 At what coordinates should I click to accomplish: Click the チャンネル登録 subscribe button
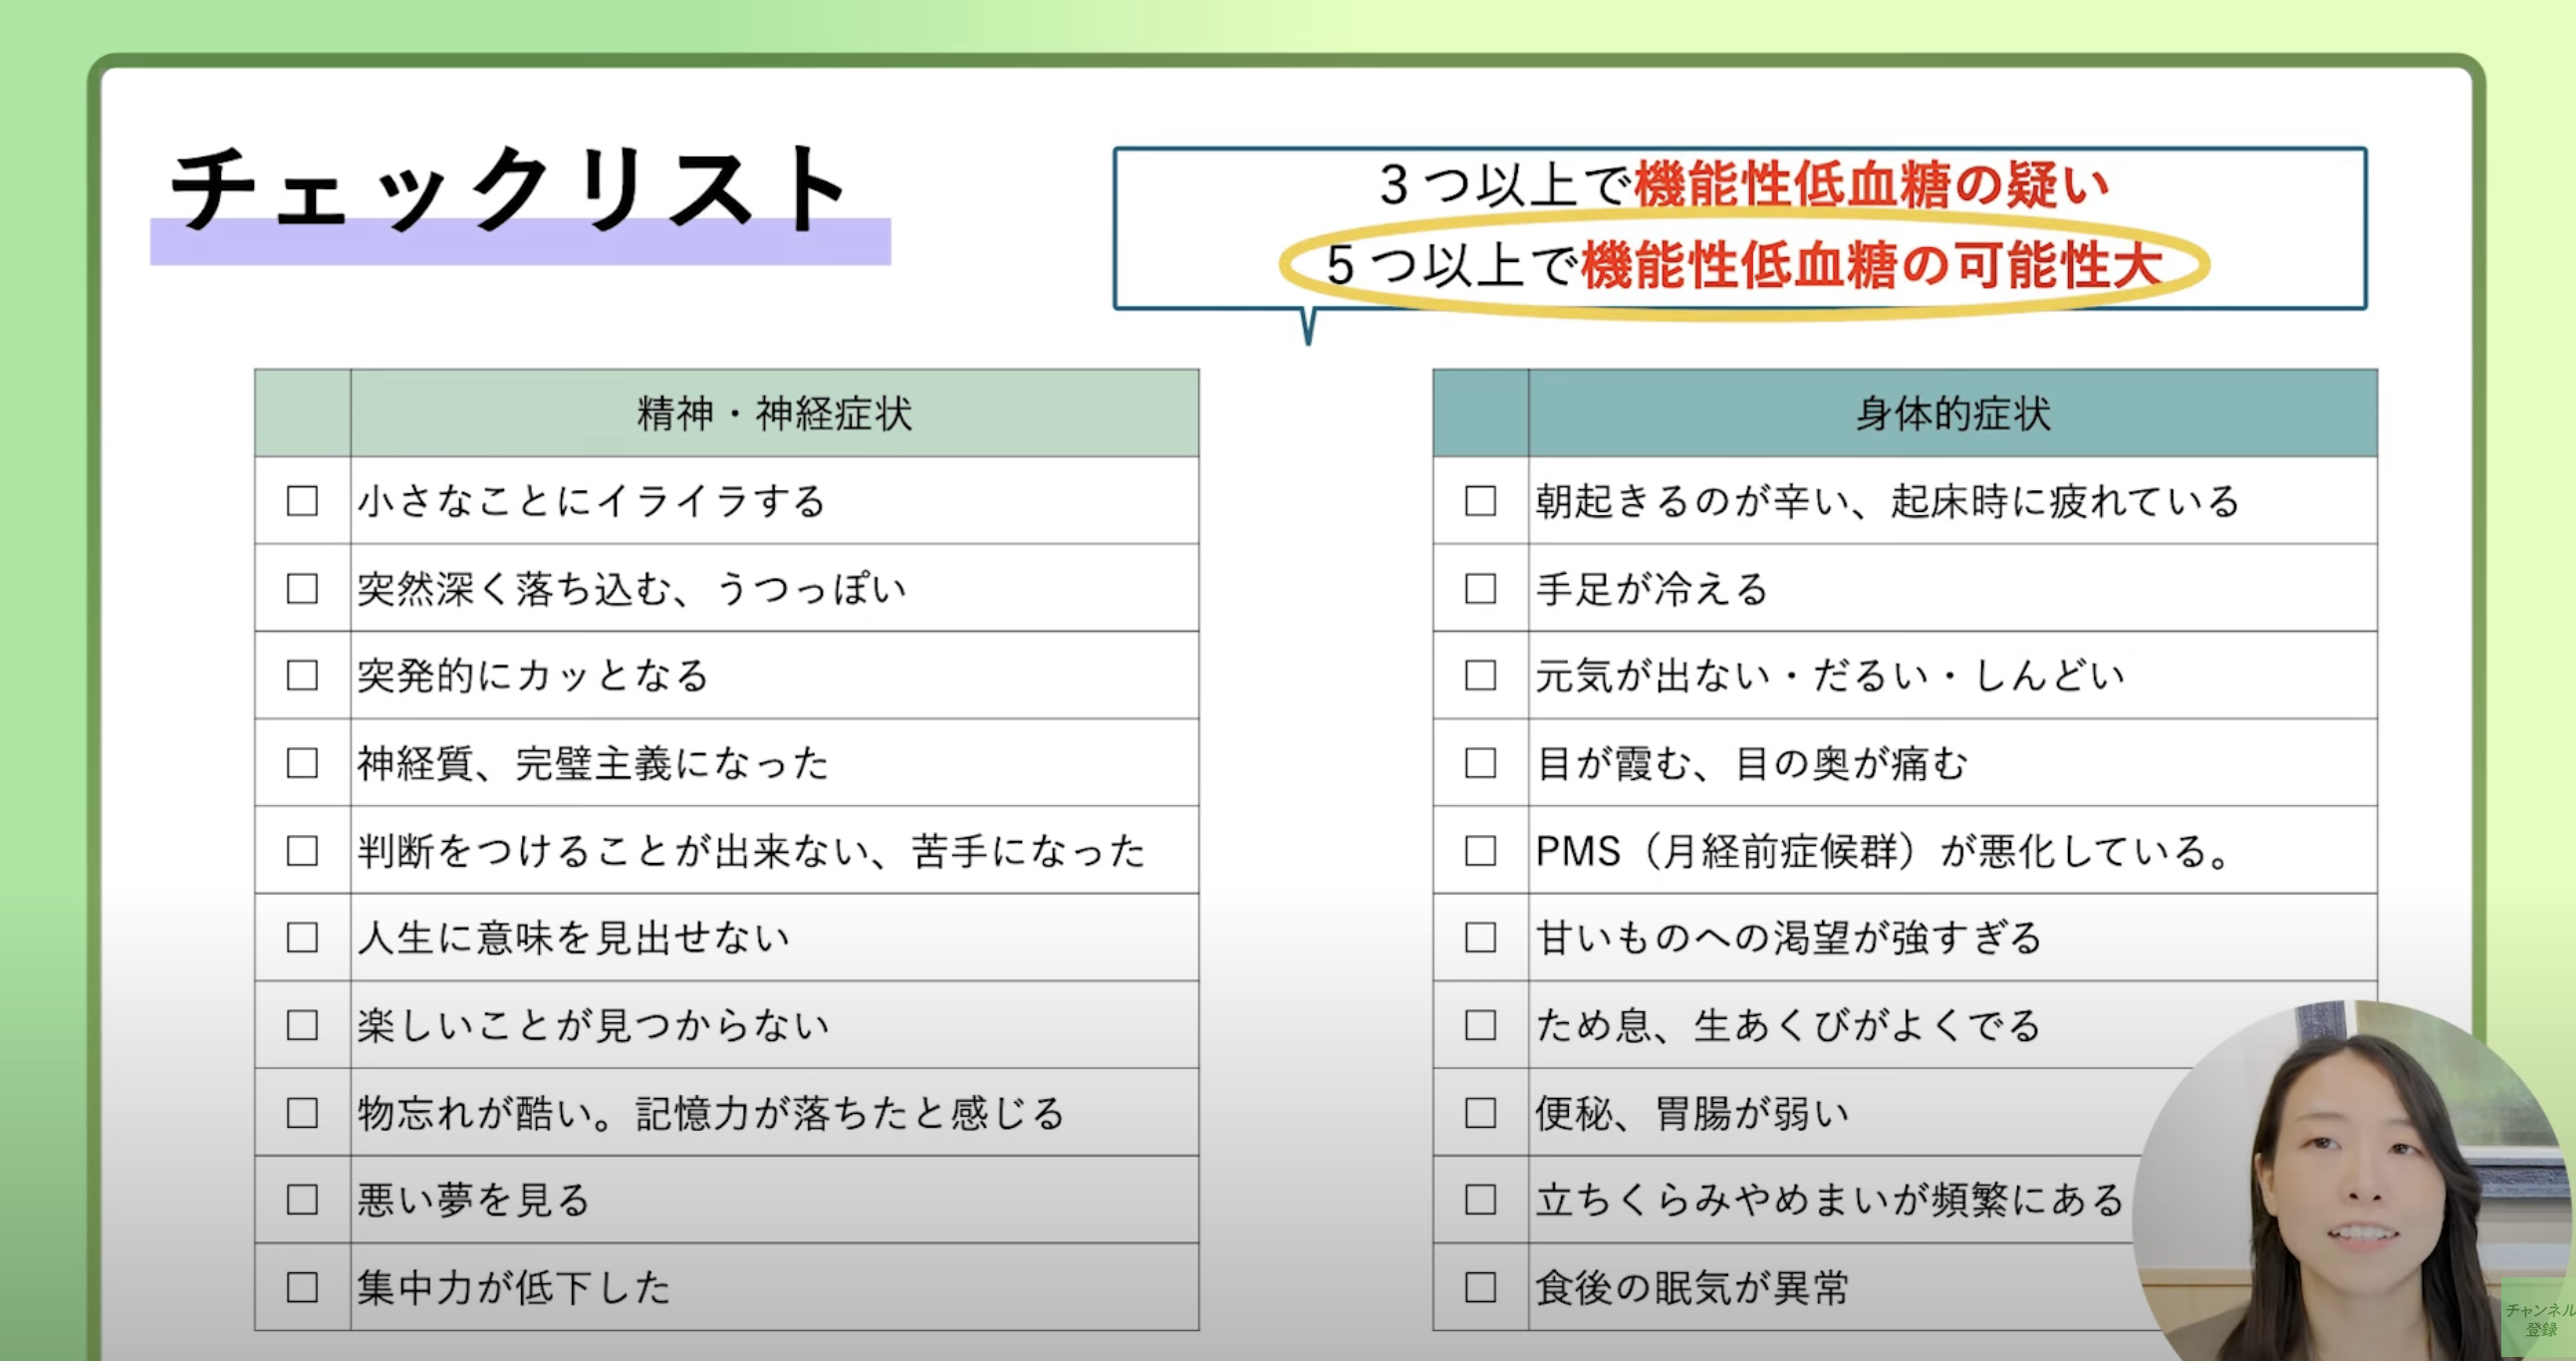[2540, 1320]
